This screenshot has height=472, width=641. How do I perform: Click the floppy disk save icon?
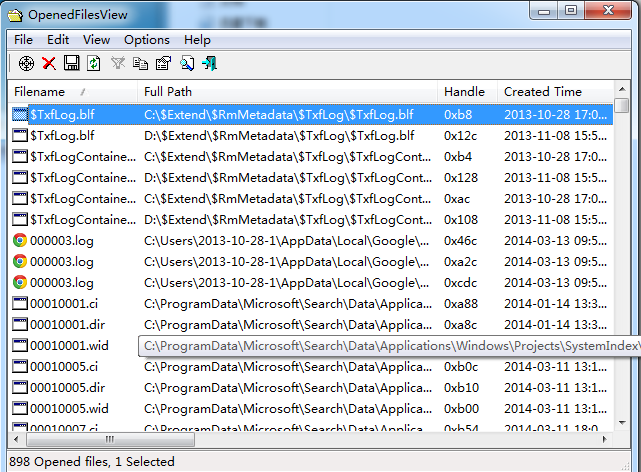click(72, 63)
